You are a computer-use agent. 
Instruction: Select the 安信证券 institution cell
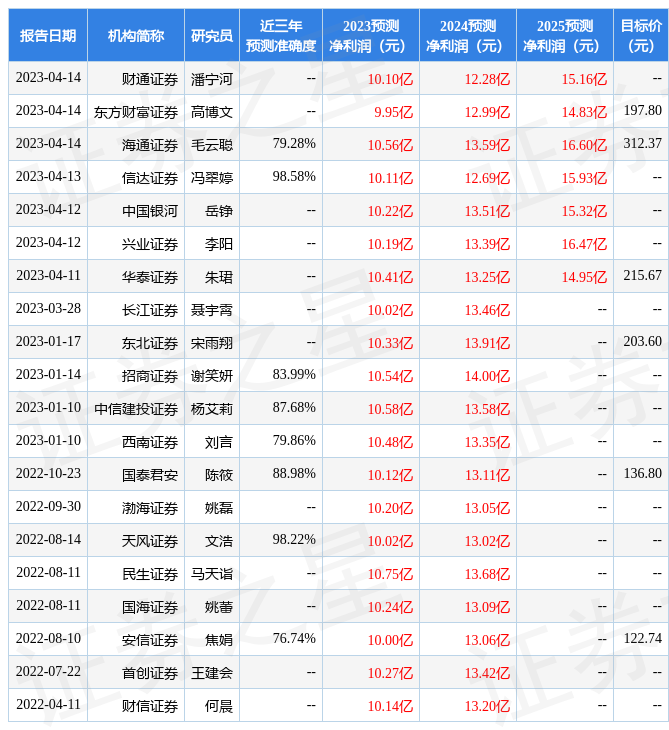[135, 640]
